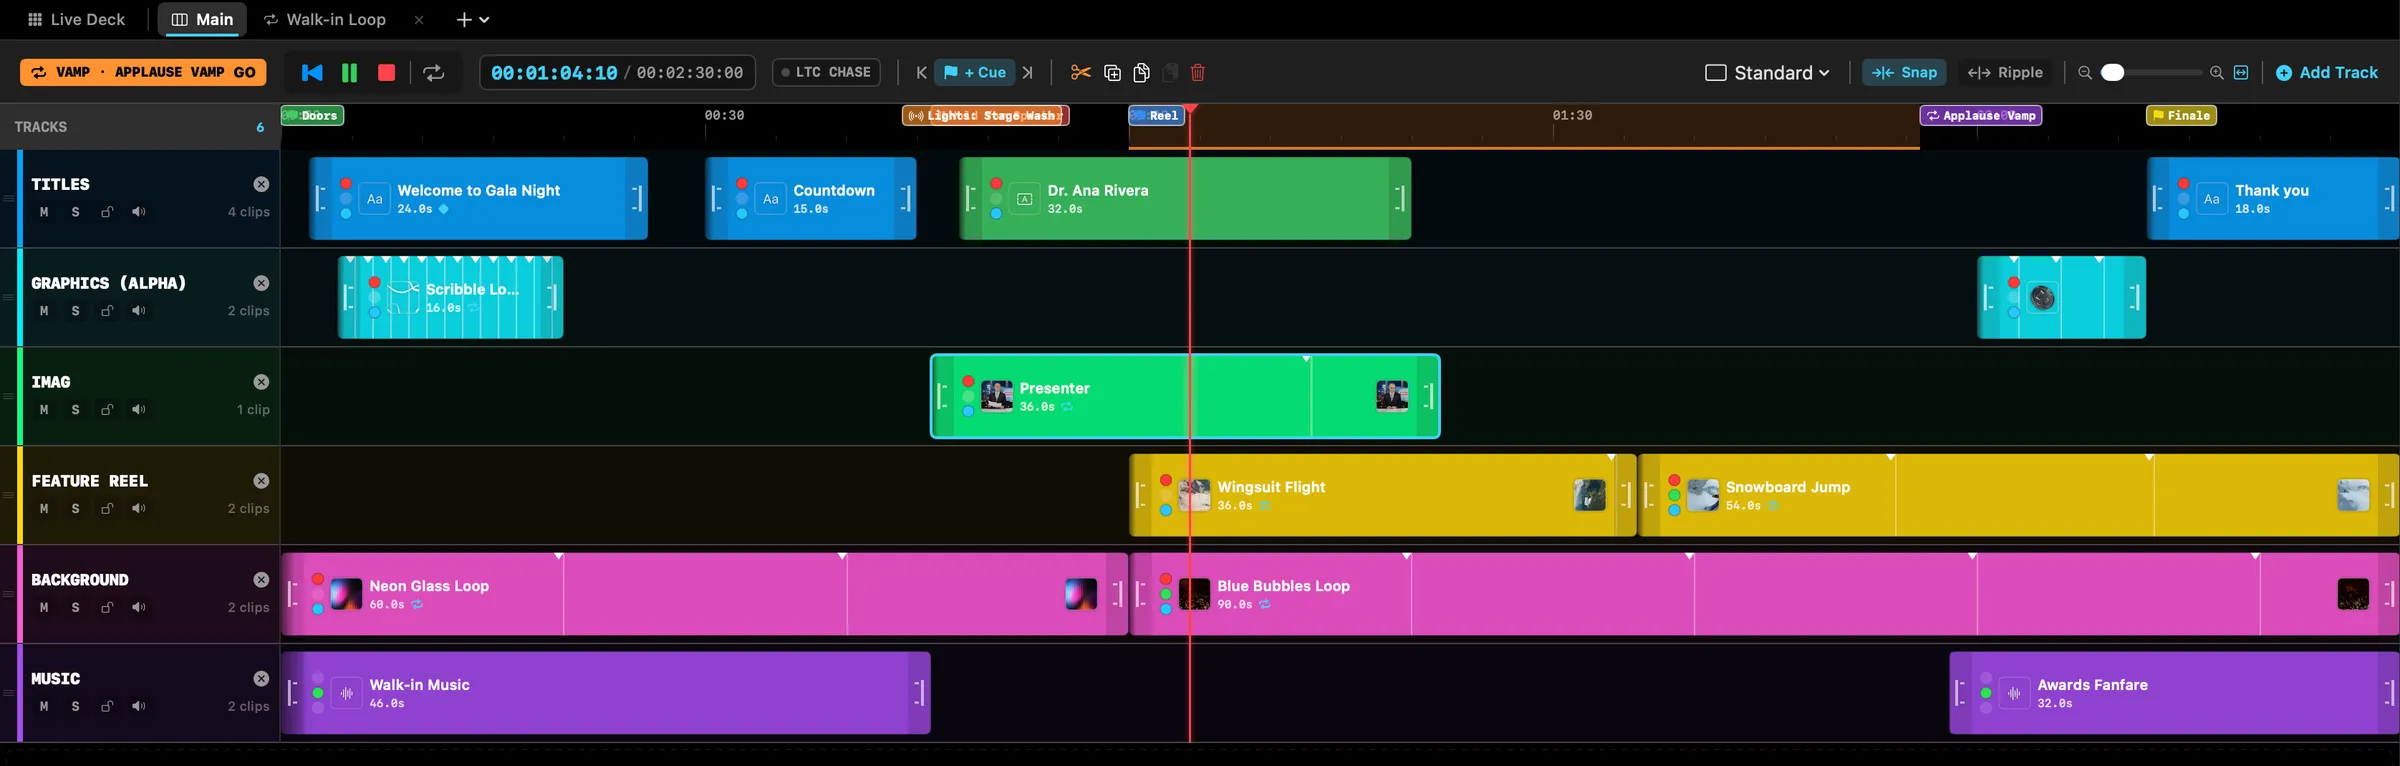
Task: Stop playback with the red stop button
Action: (x=386, y=72)
